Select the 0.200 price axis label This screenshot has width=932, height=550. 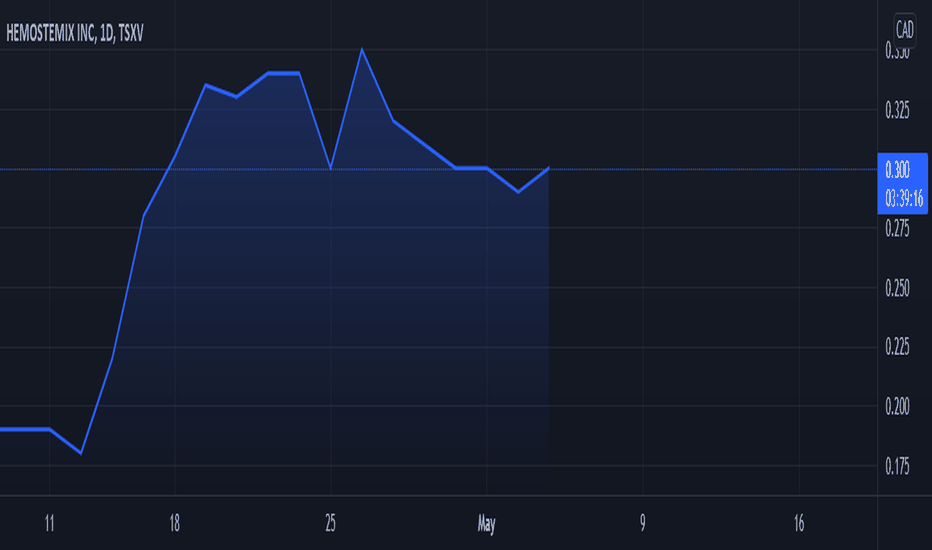point(898,406)
